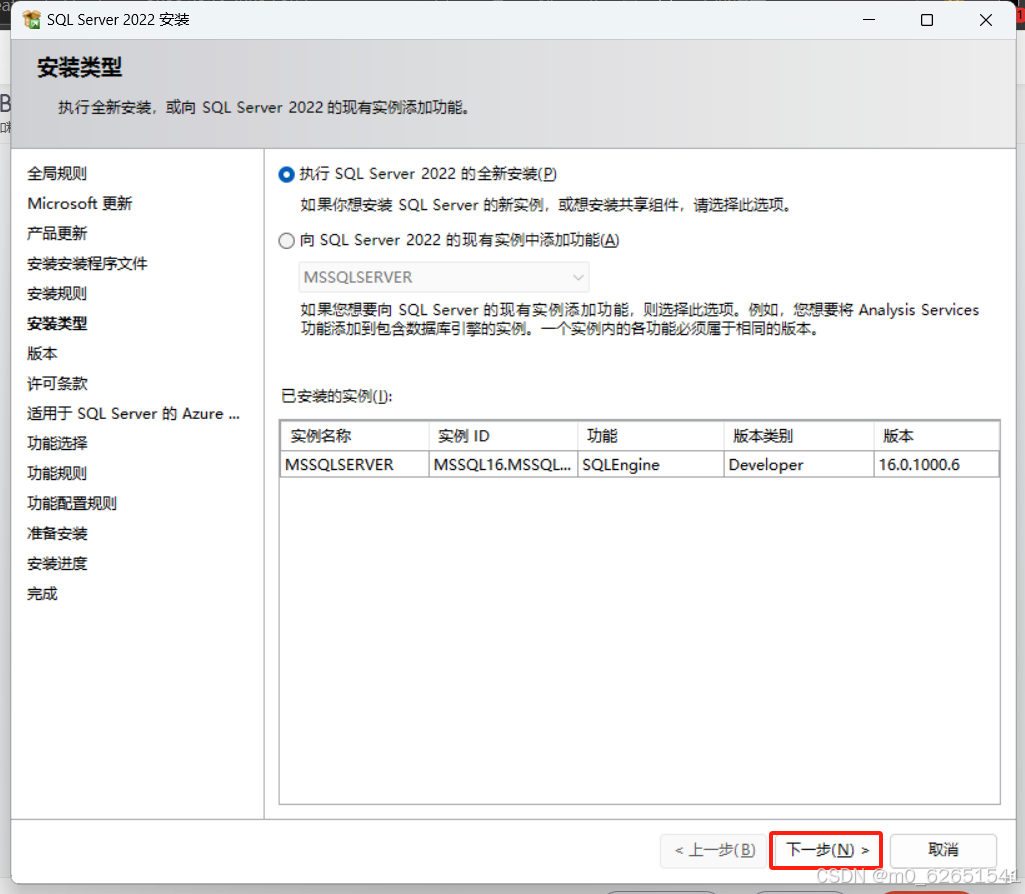Select 版本 step in sidebar
This screenshot has width=1025, height=894.
click(42, 354)
